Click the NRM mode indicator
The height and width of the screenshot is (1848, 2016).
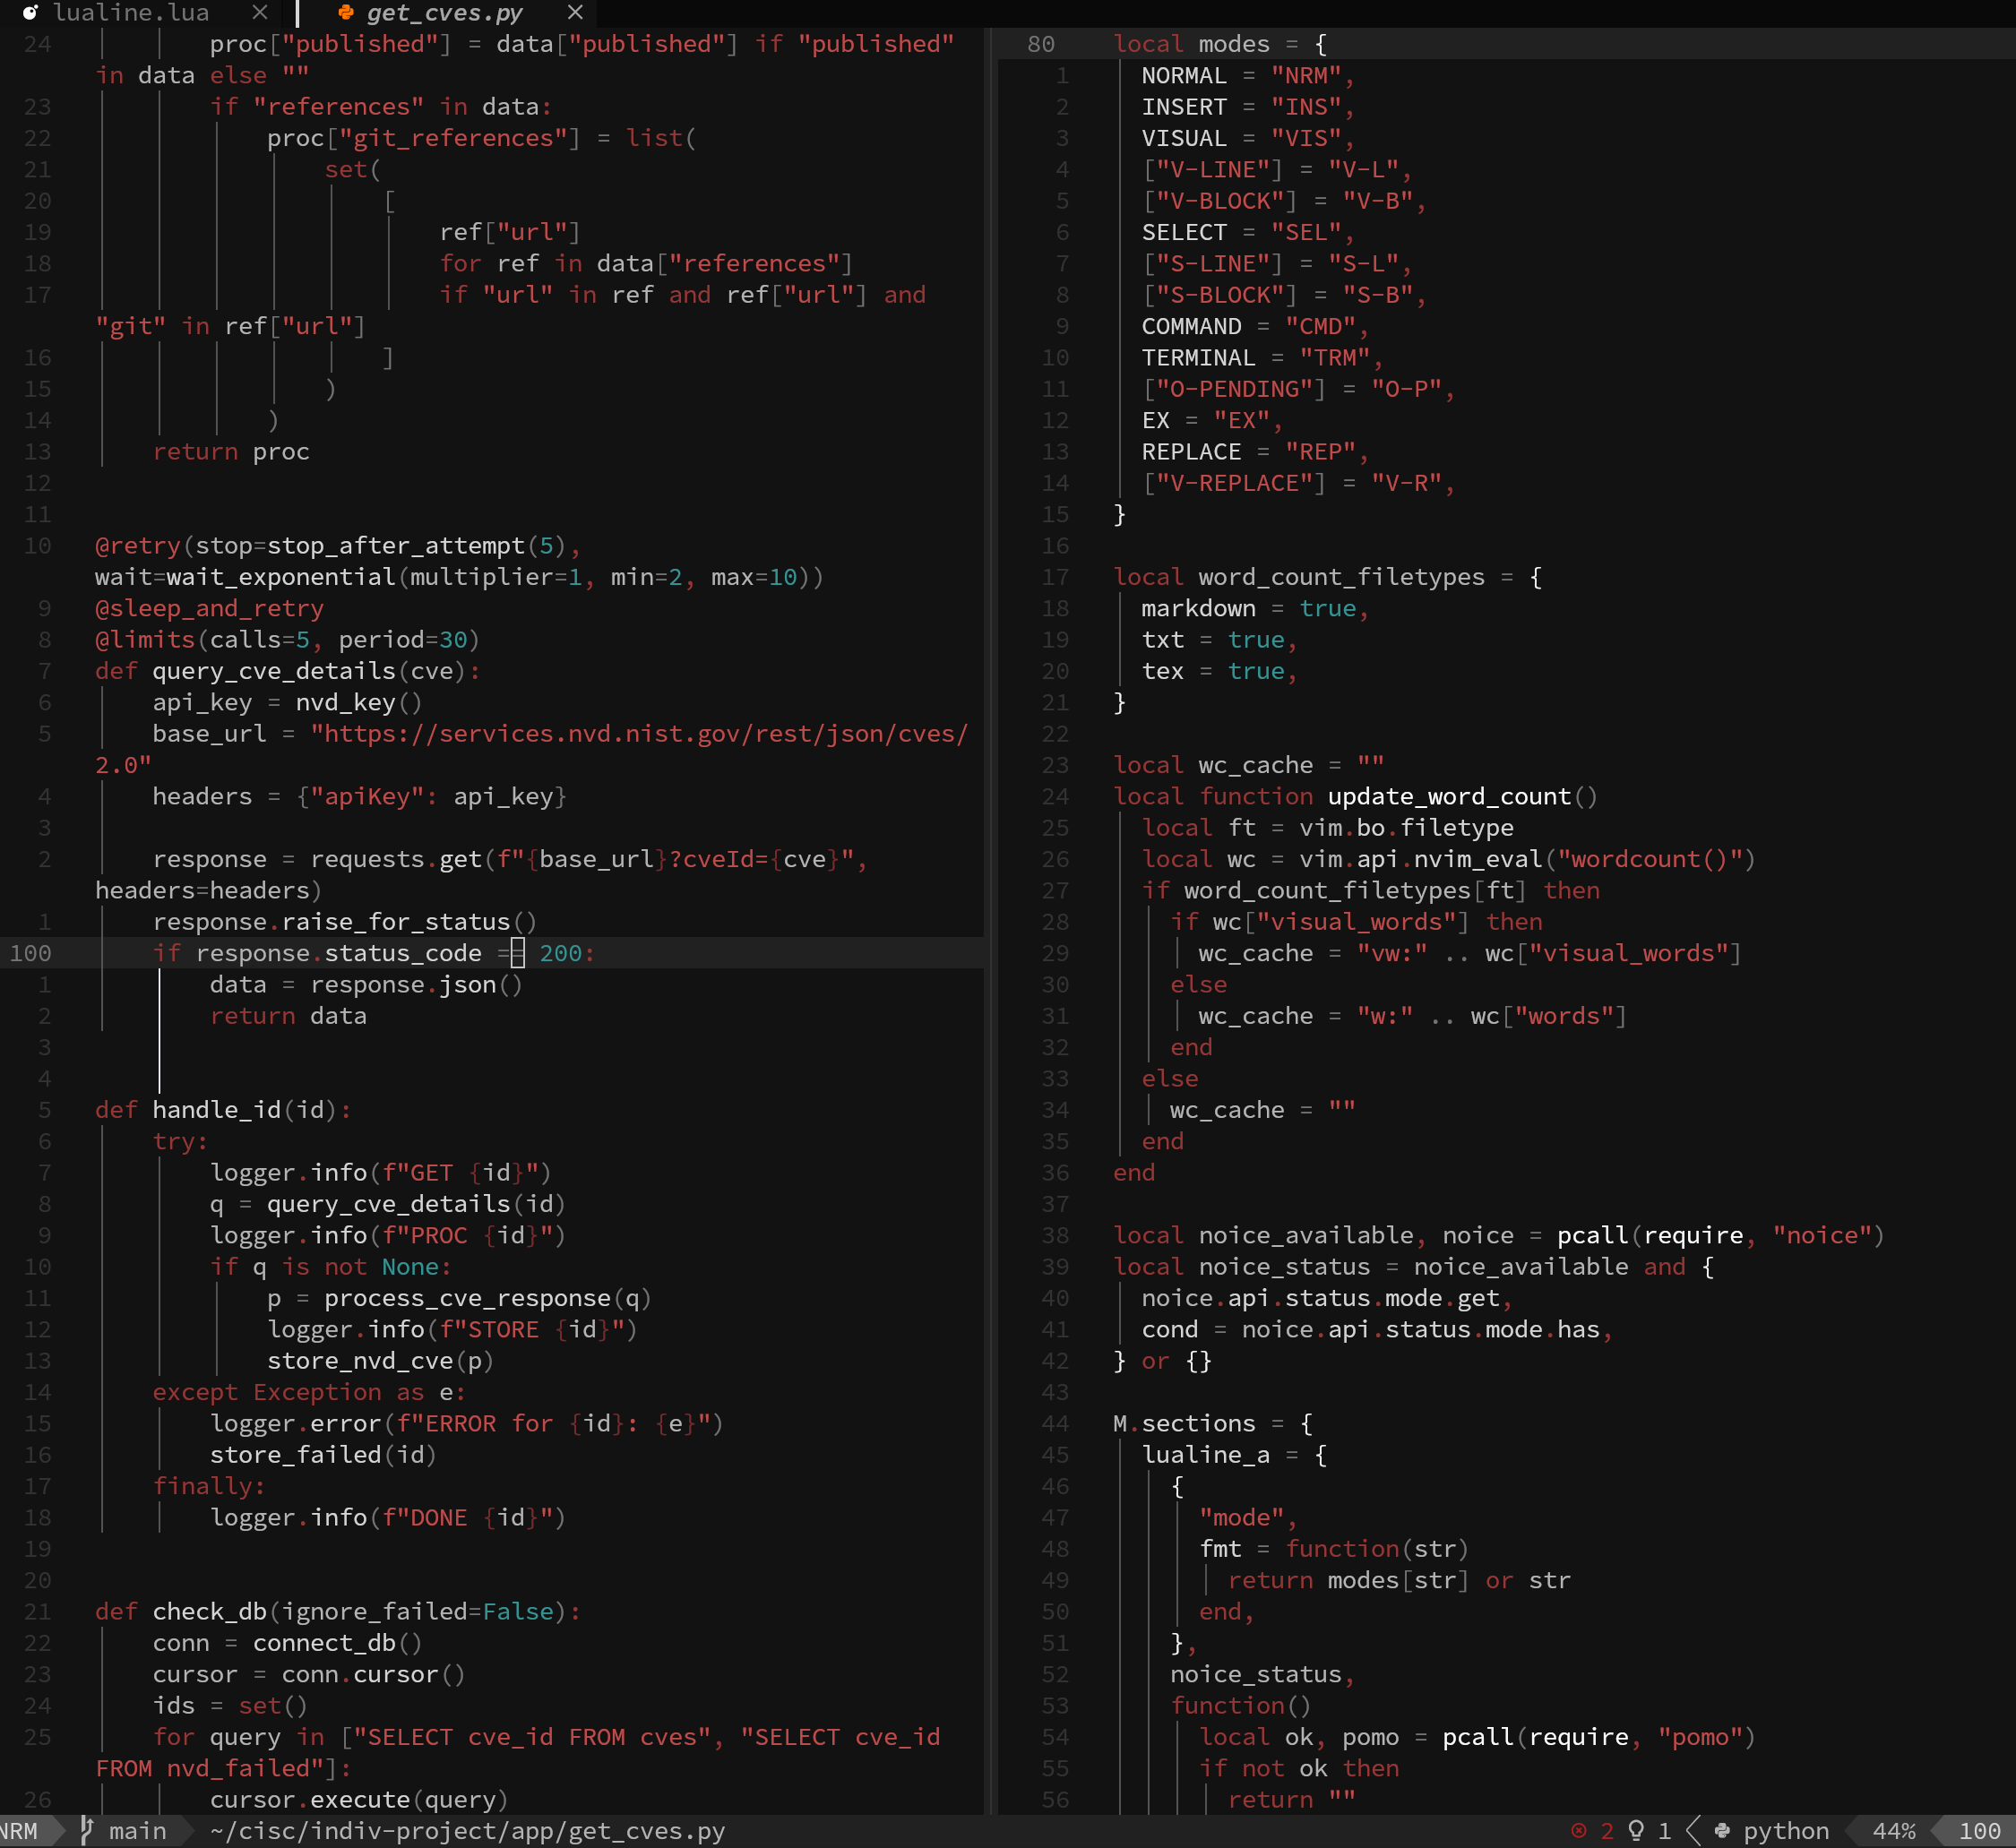[20, 1830]
